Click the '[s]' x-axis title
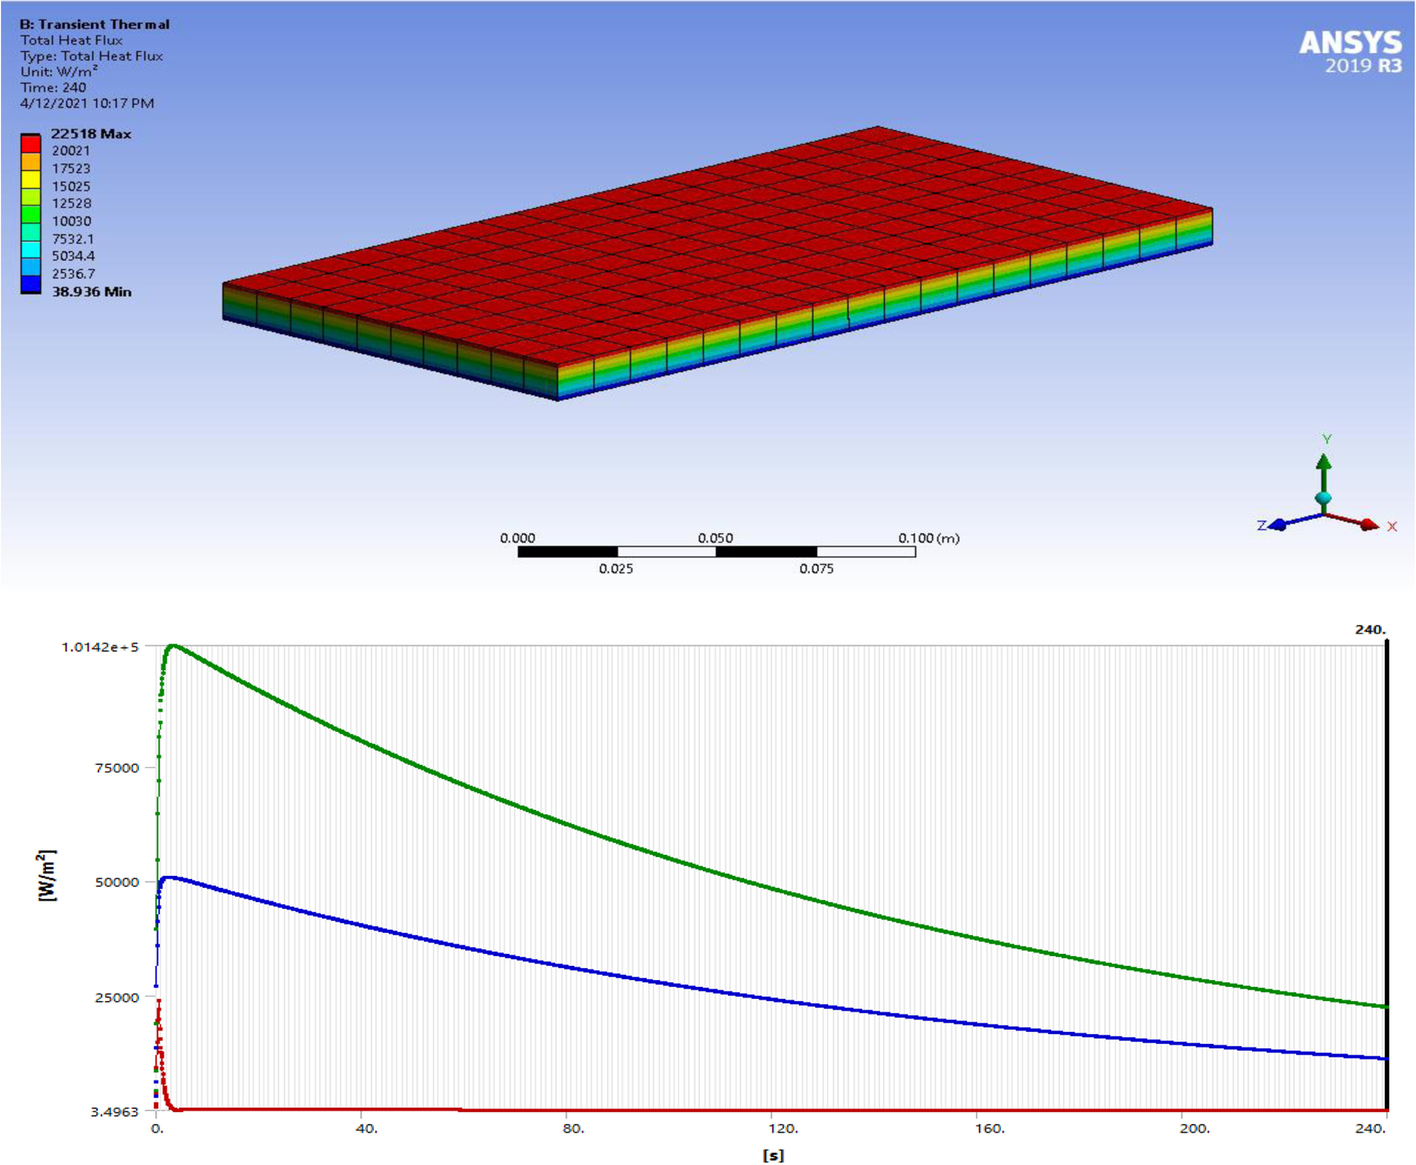Image resolution: width=1416 pixels, height=1165 pixels. [773, 1155]
